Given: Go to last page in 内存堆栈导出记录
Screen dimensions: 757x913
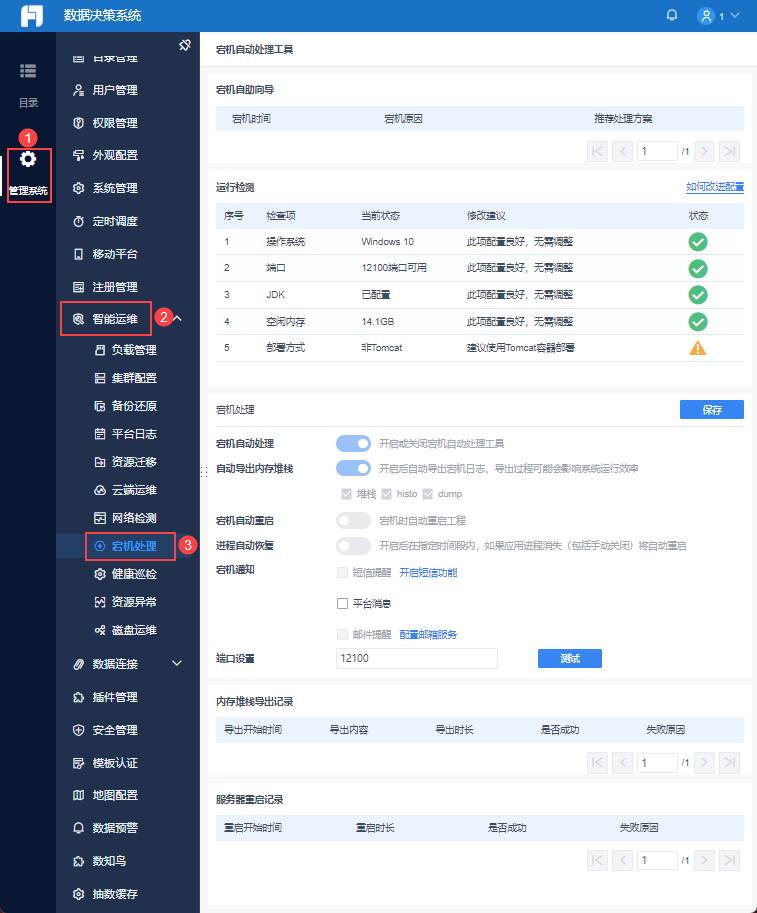Looking at the screenshot, I should pos(729,762).
